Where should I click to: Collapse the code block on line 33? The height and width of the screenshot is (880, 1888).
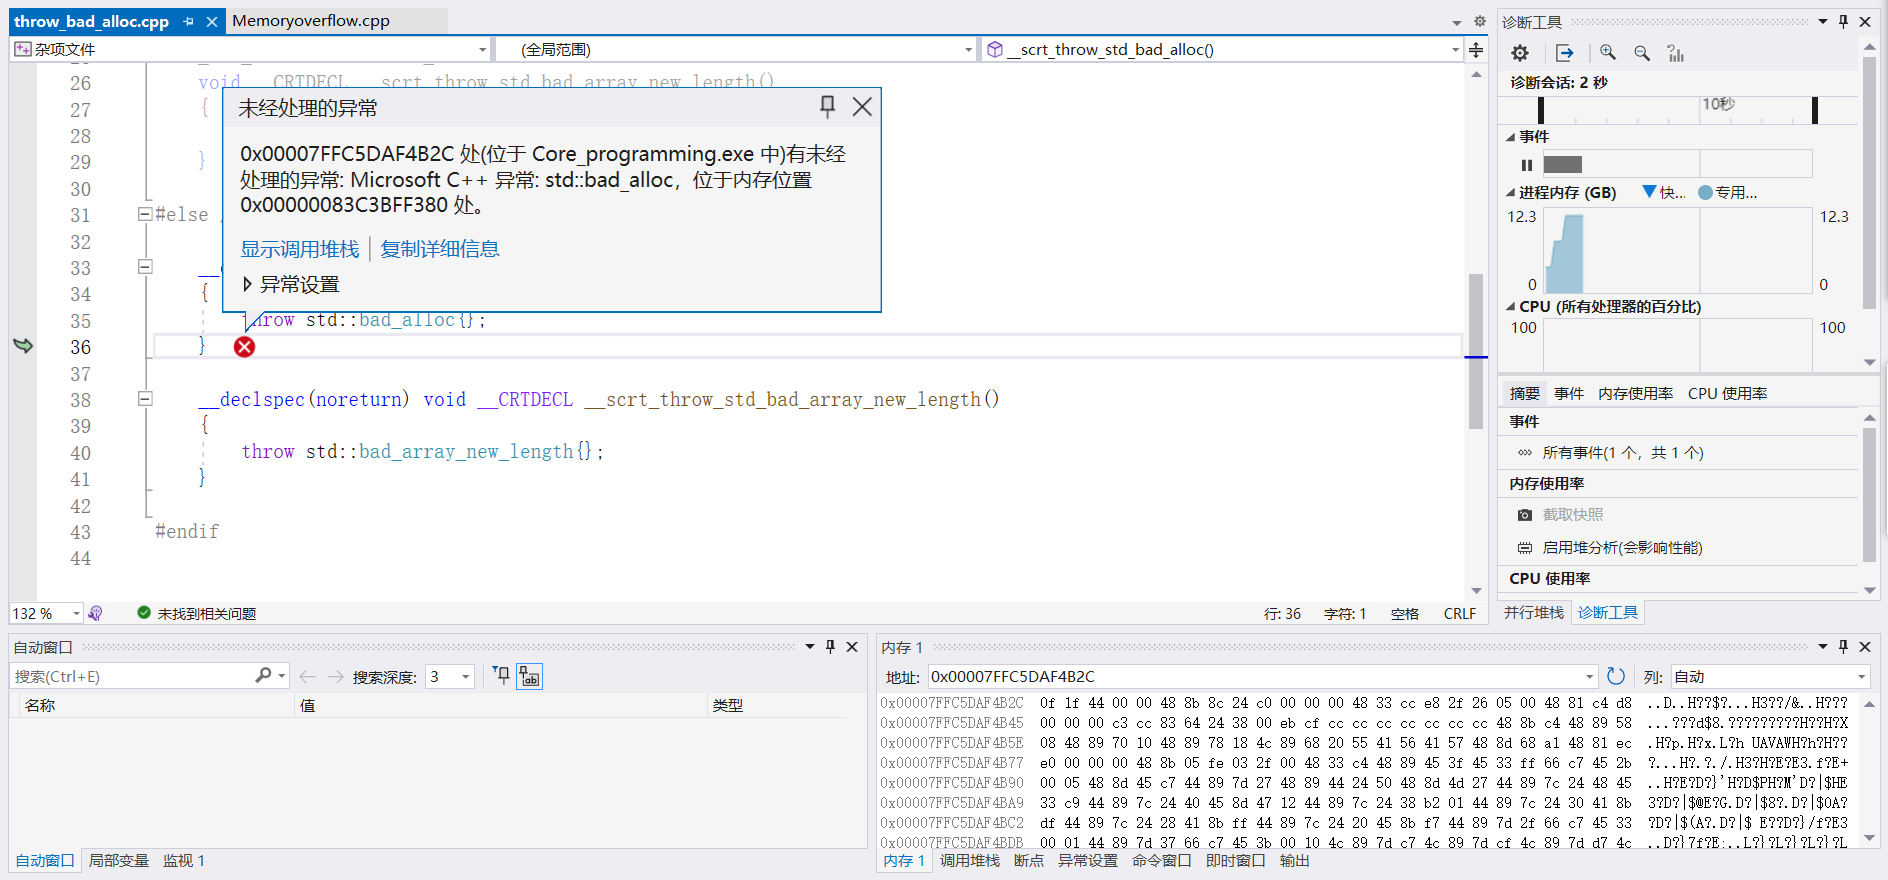click(145, 266)
